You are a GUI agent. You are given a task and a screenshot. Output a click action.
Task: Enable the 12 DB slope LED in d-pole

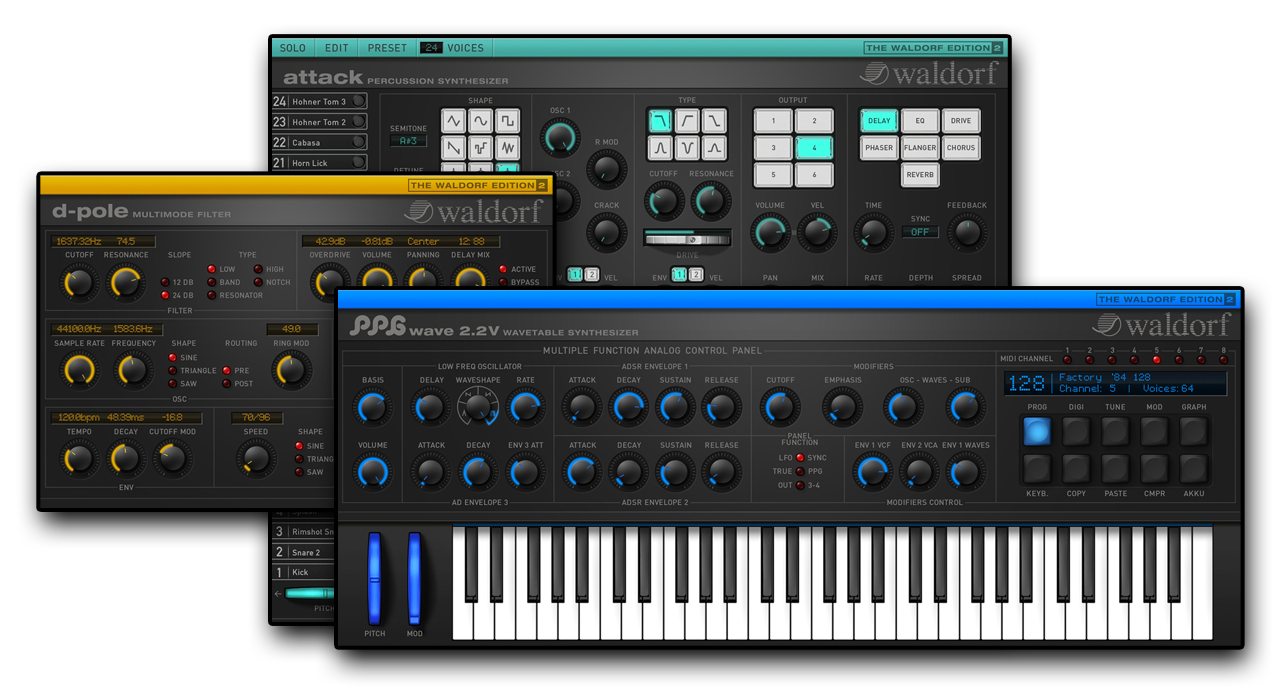pos(165,282)
